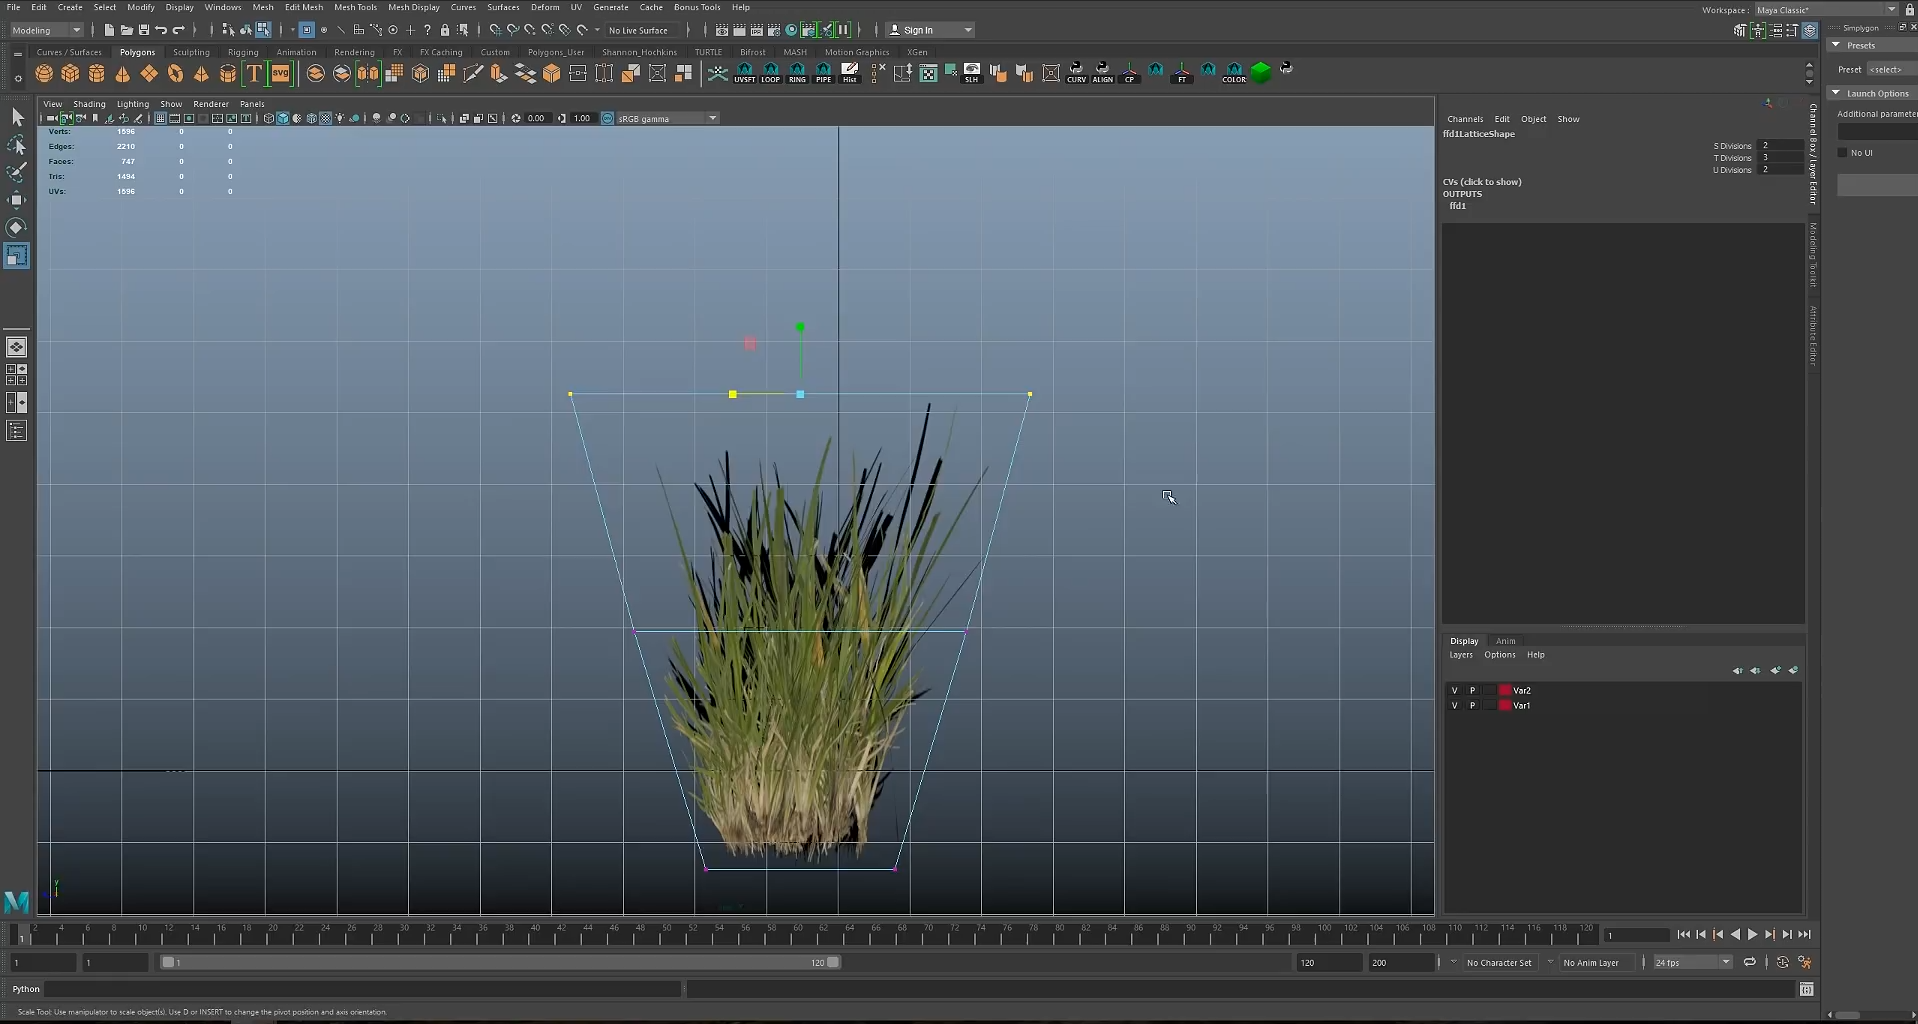Viewport: 1918px width, 1024px height.
Task: Select the arrow Select tool
Action: coord(17,118)
